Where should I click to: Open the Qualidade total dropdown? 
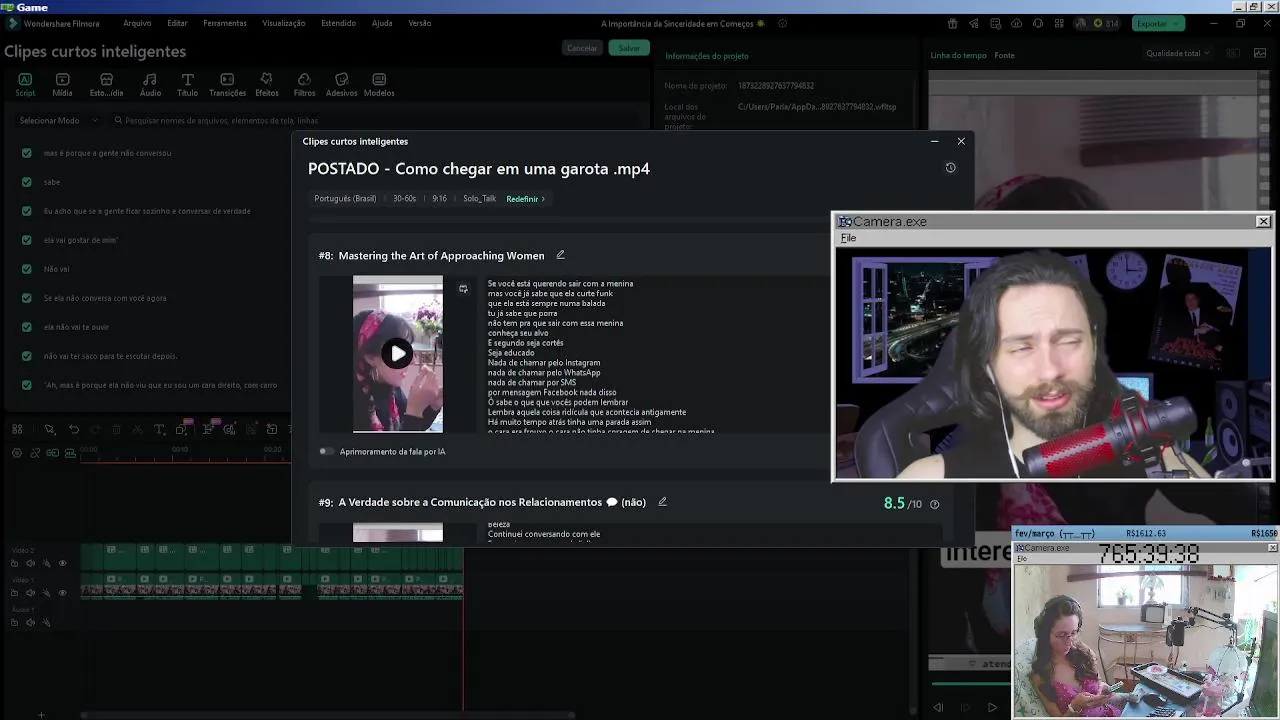point(1177,53)
